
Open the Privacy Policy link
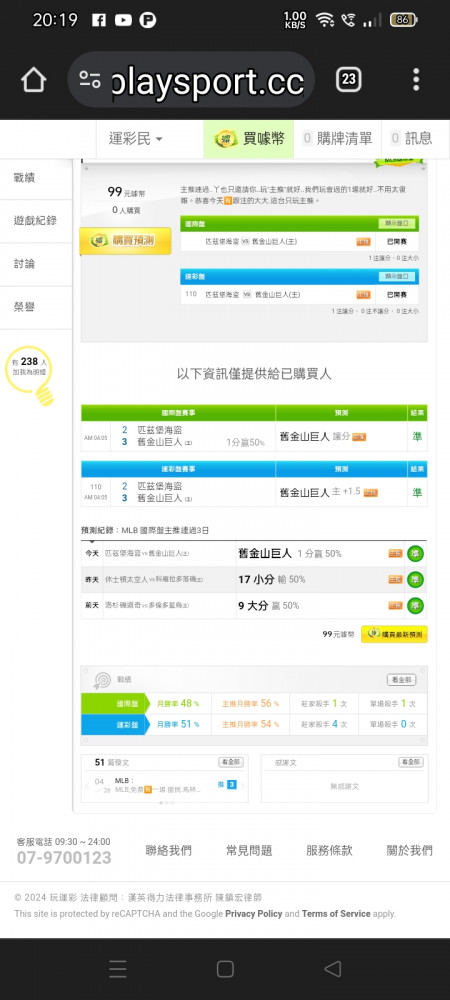pyautogui.click(x=254, y=914)
